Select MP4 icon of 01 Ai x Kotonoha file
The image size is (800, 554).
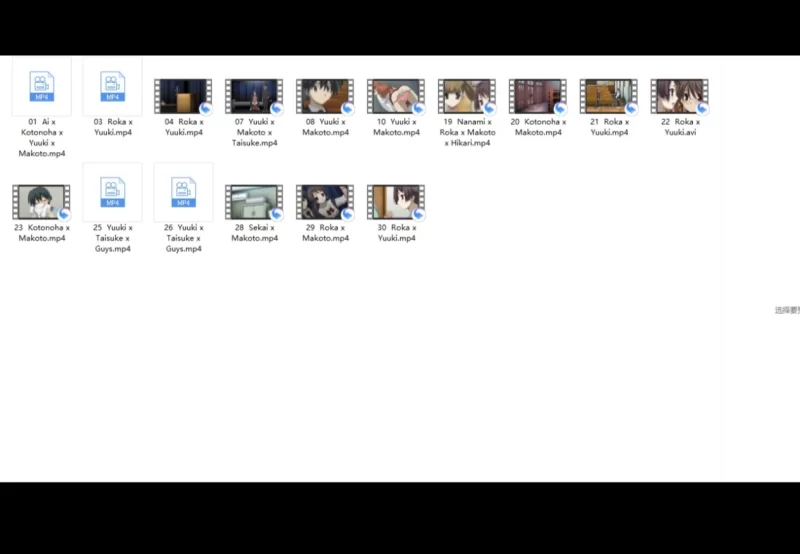(42, 87)
